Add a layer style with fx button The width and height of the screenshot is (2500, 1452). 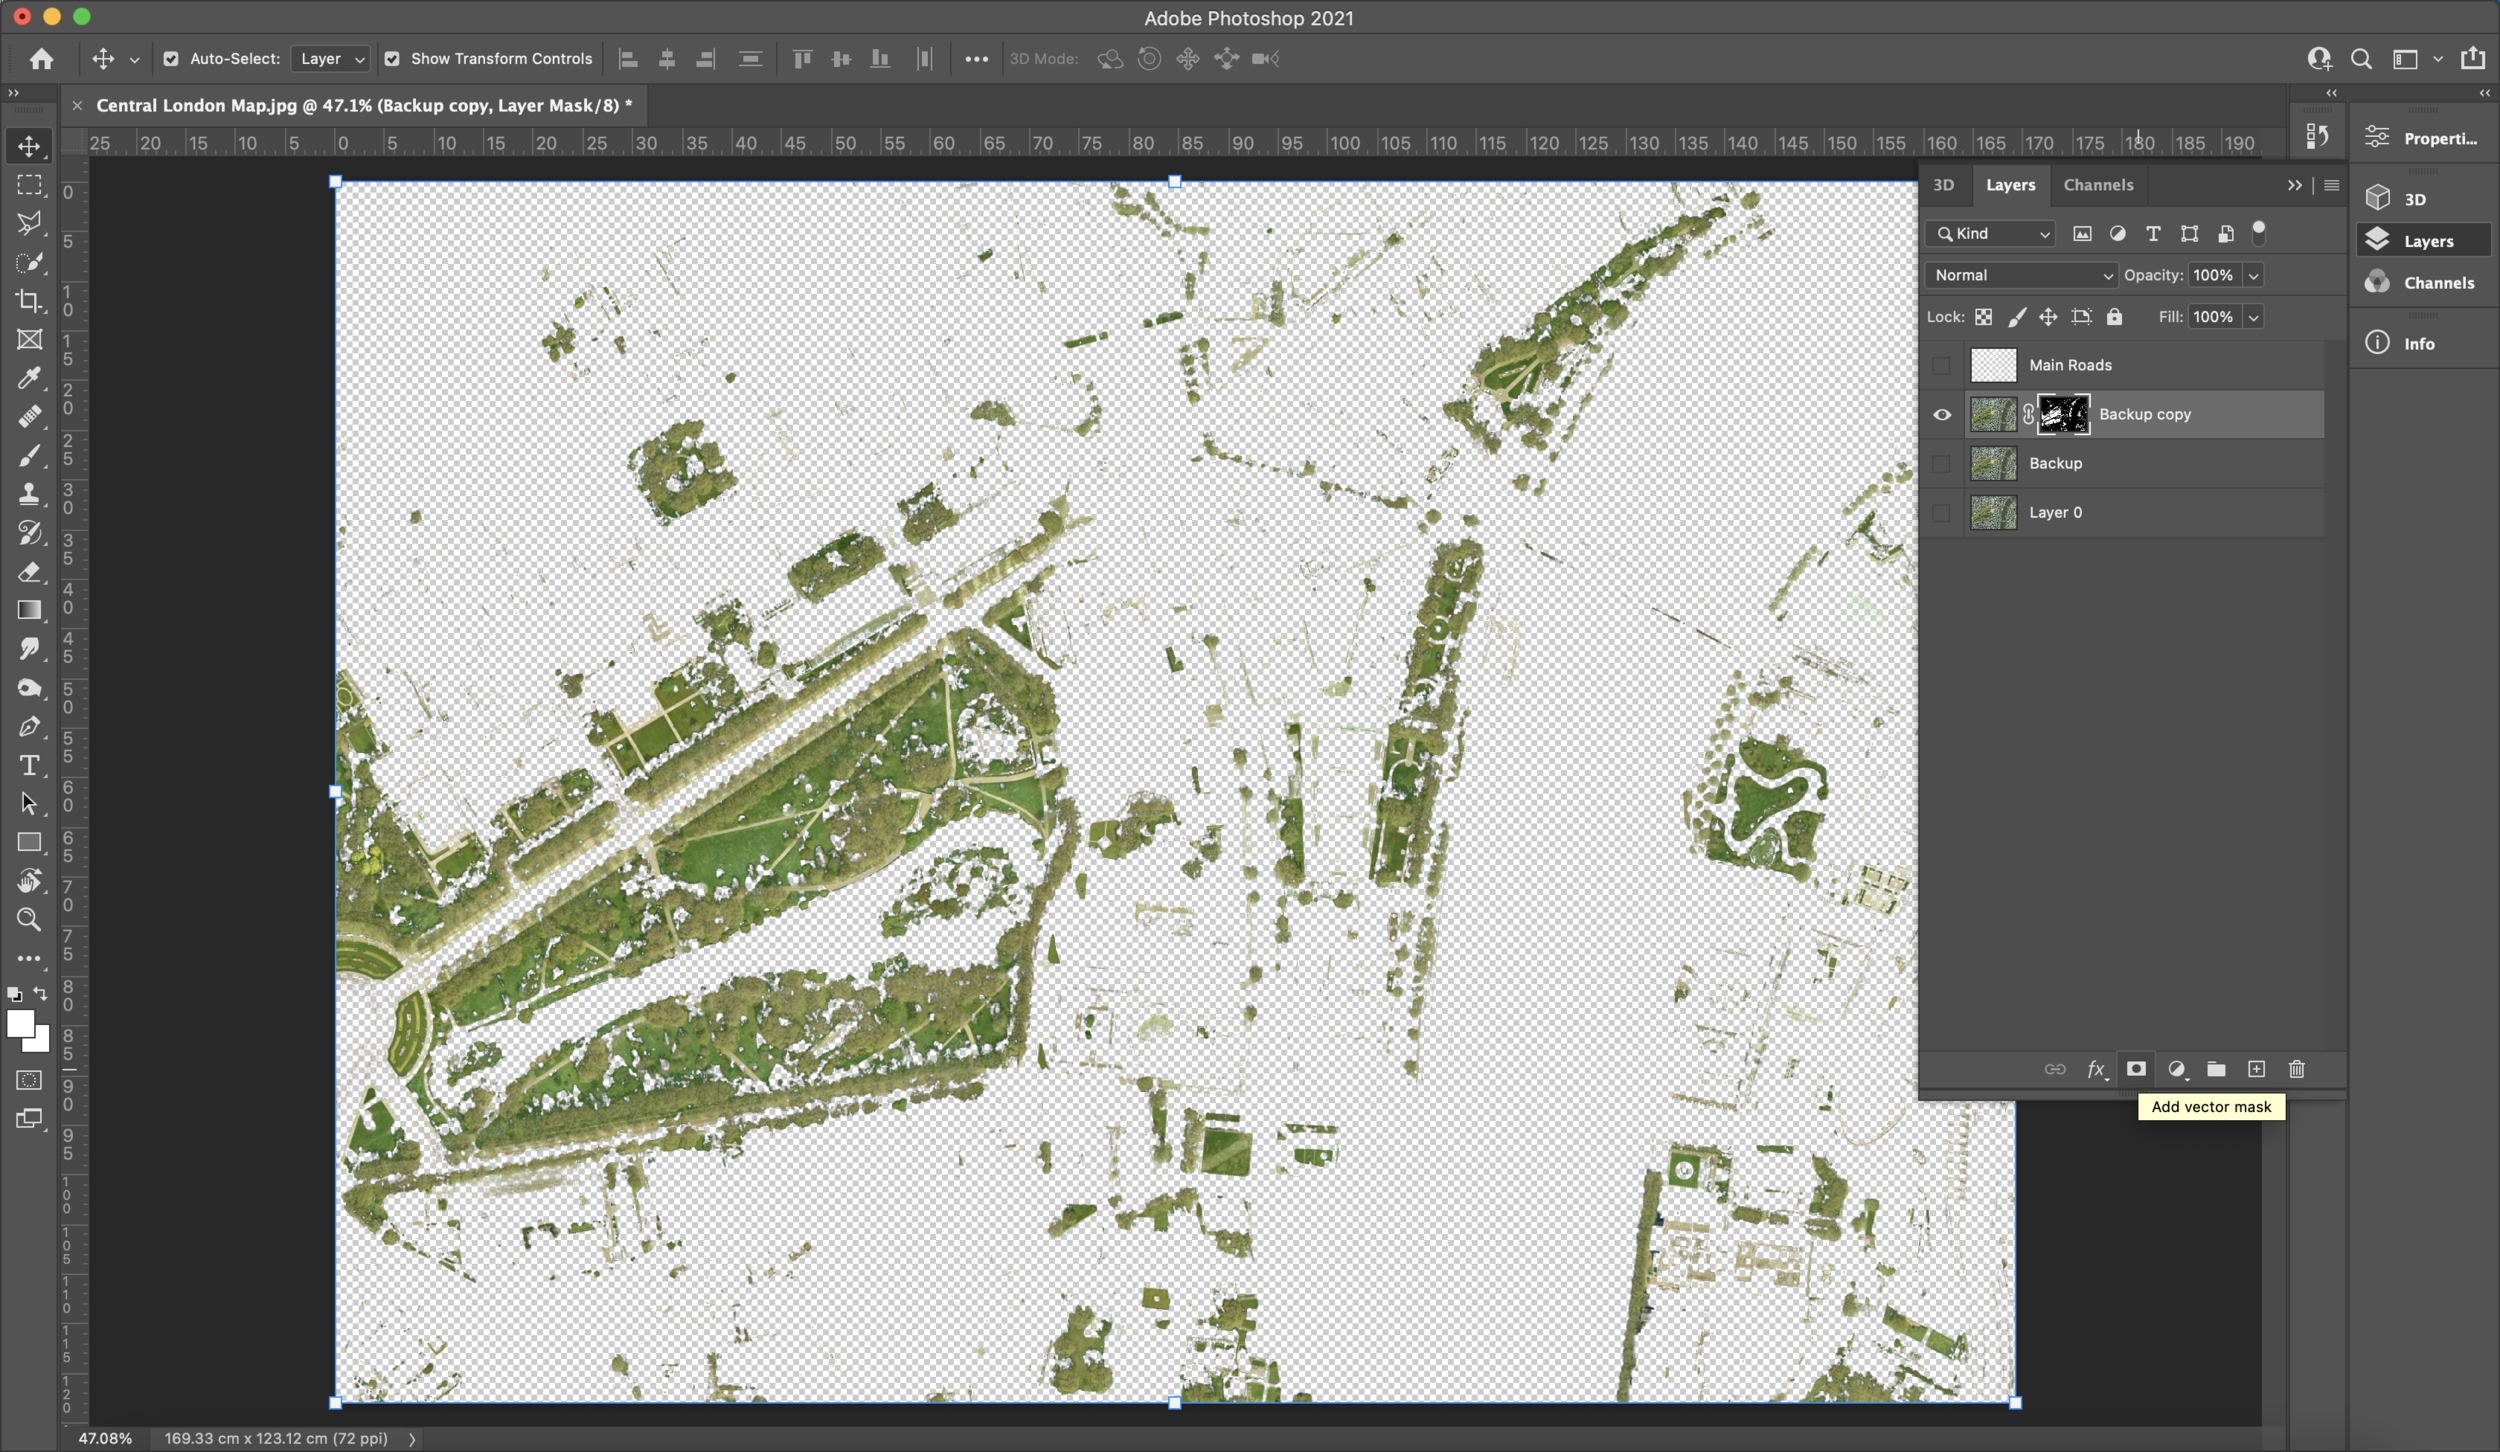click(2097, 1069)
